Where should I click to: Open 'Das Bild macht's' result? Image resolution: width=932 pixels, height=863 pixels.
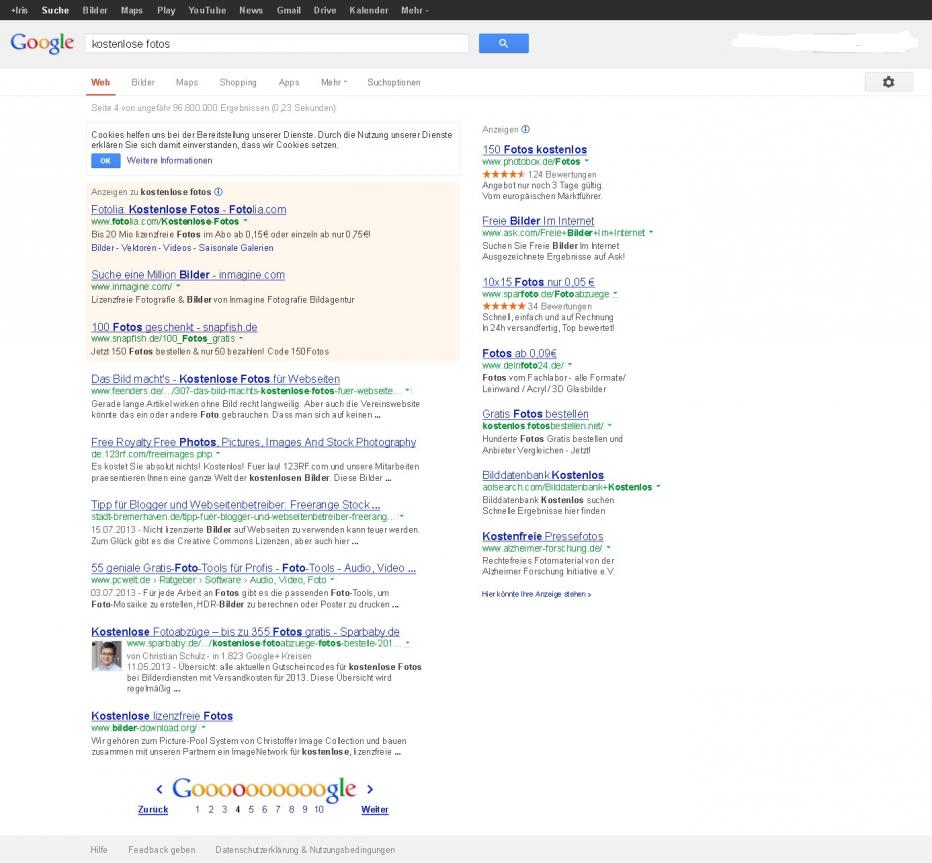coord(216,379)
